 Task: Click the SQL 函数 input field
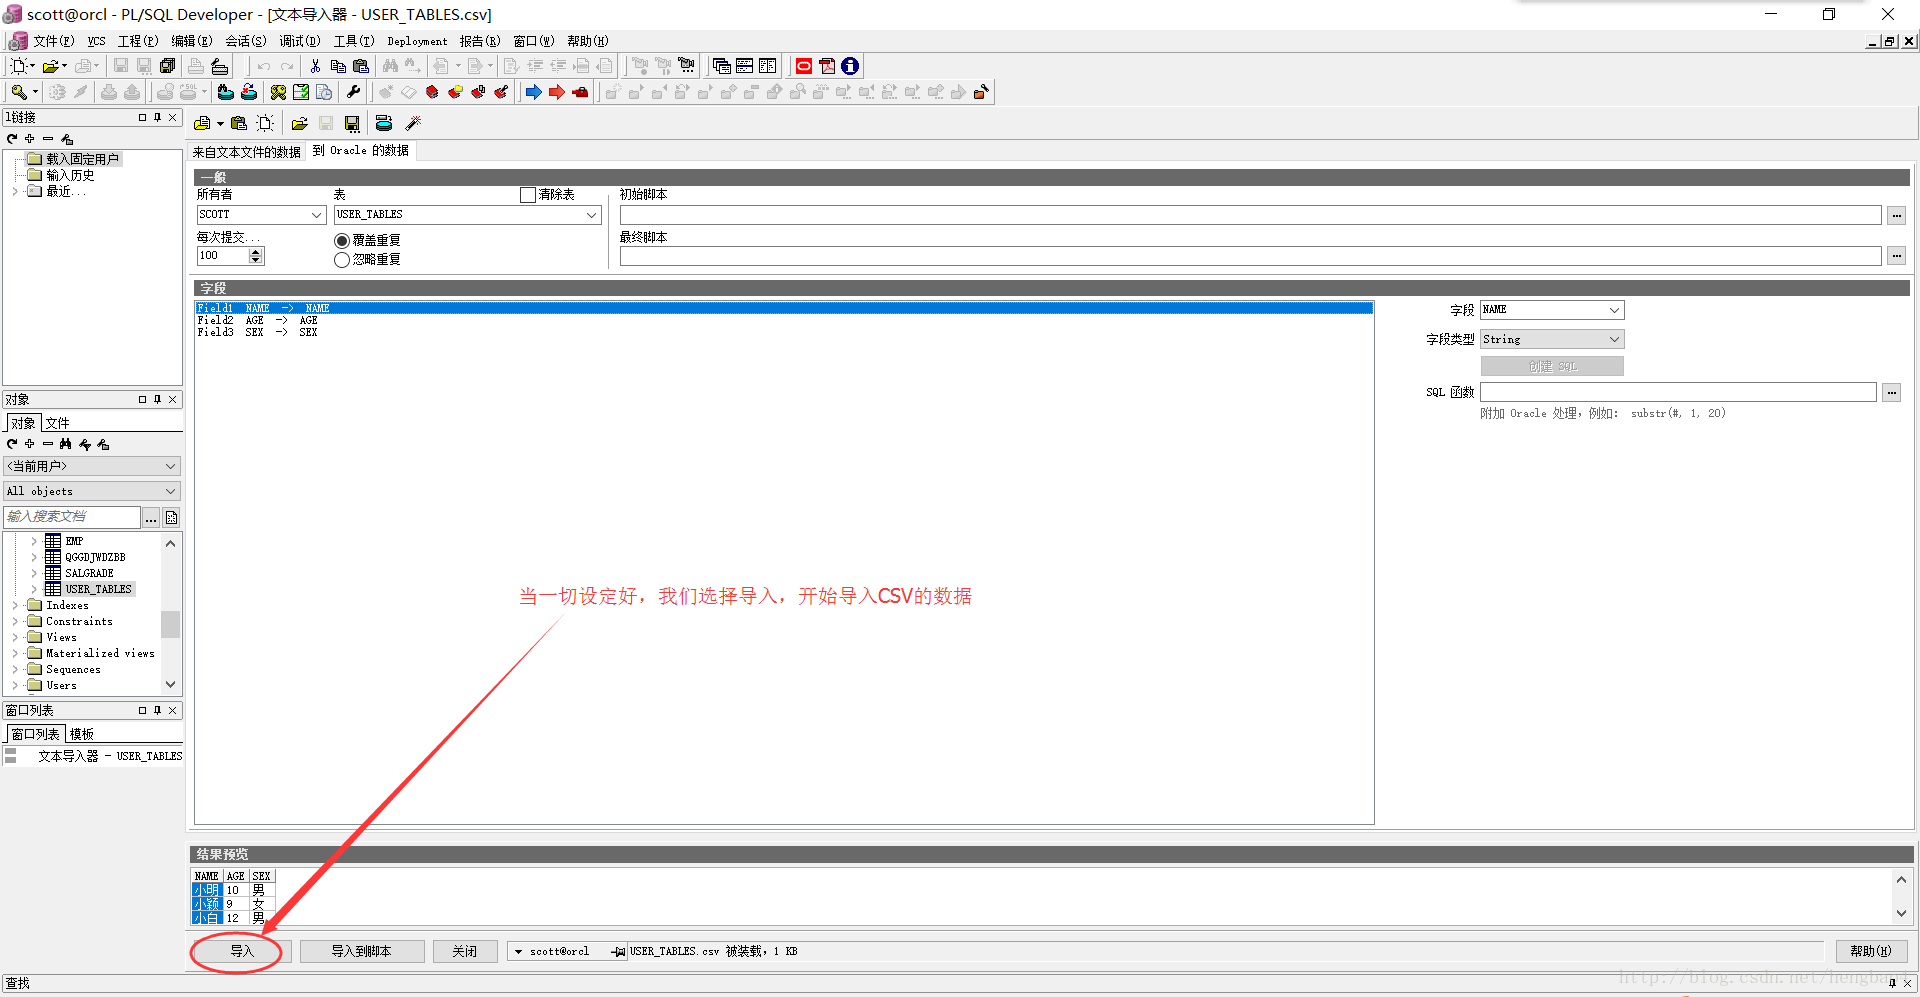click(1678, 392)
